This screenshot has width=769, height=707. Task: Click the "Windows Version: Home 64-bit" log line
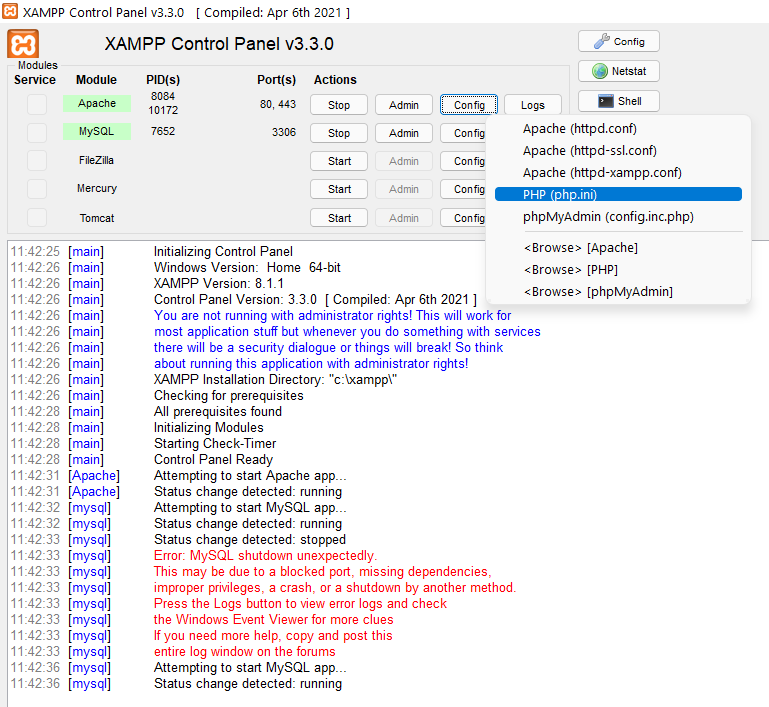tap(247, 268)
